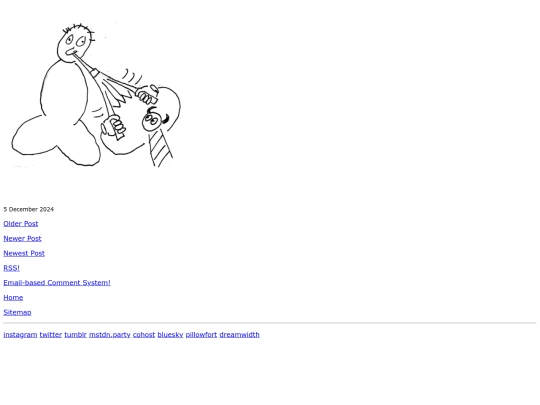The height and width of the screenshot is (405, 540).
Task: Open the mstdn.party link
Action: coord(110,335)
